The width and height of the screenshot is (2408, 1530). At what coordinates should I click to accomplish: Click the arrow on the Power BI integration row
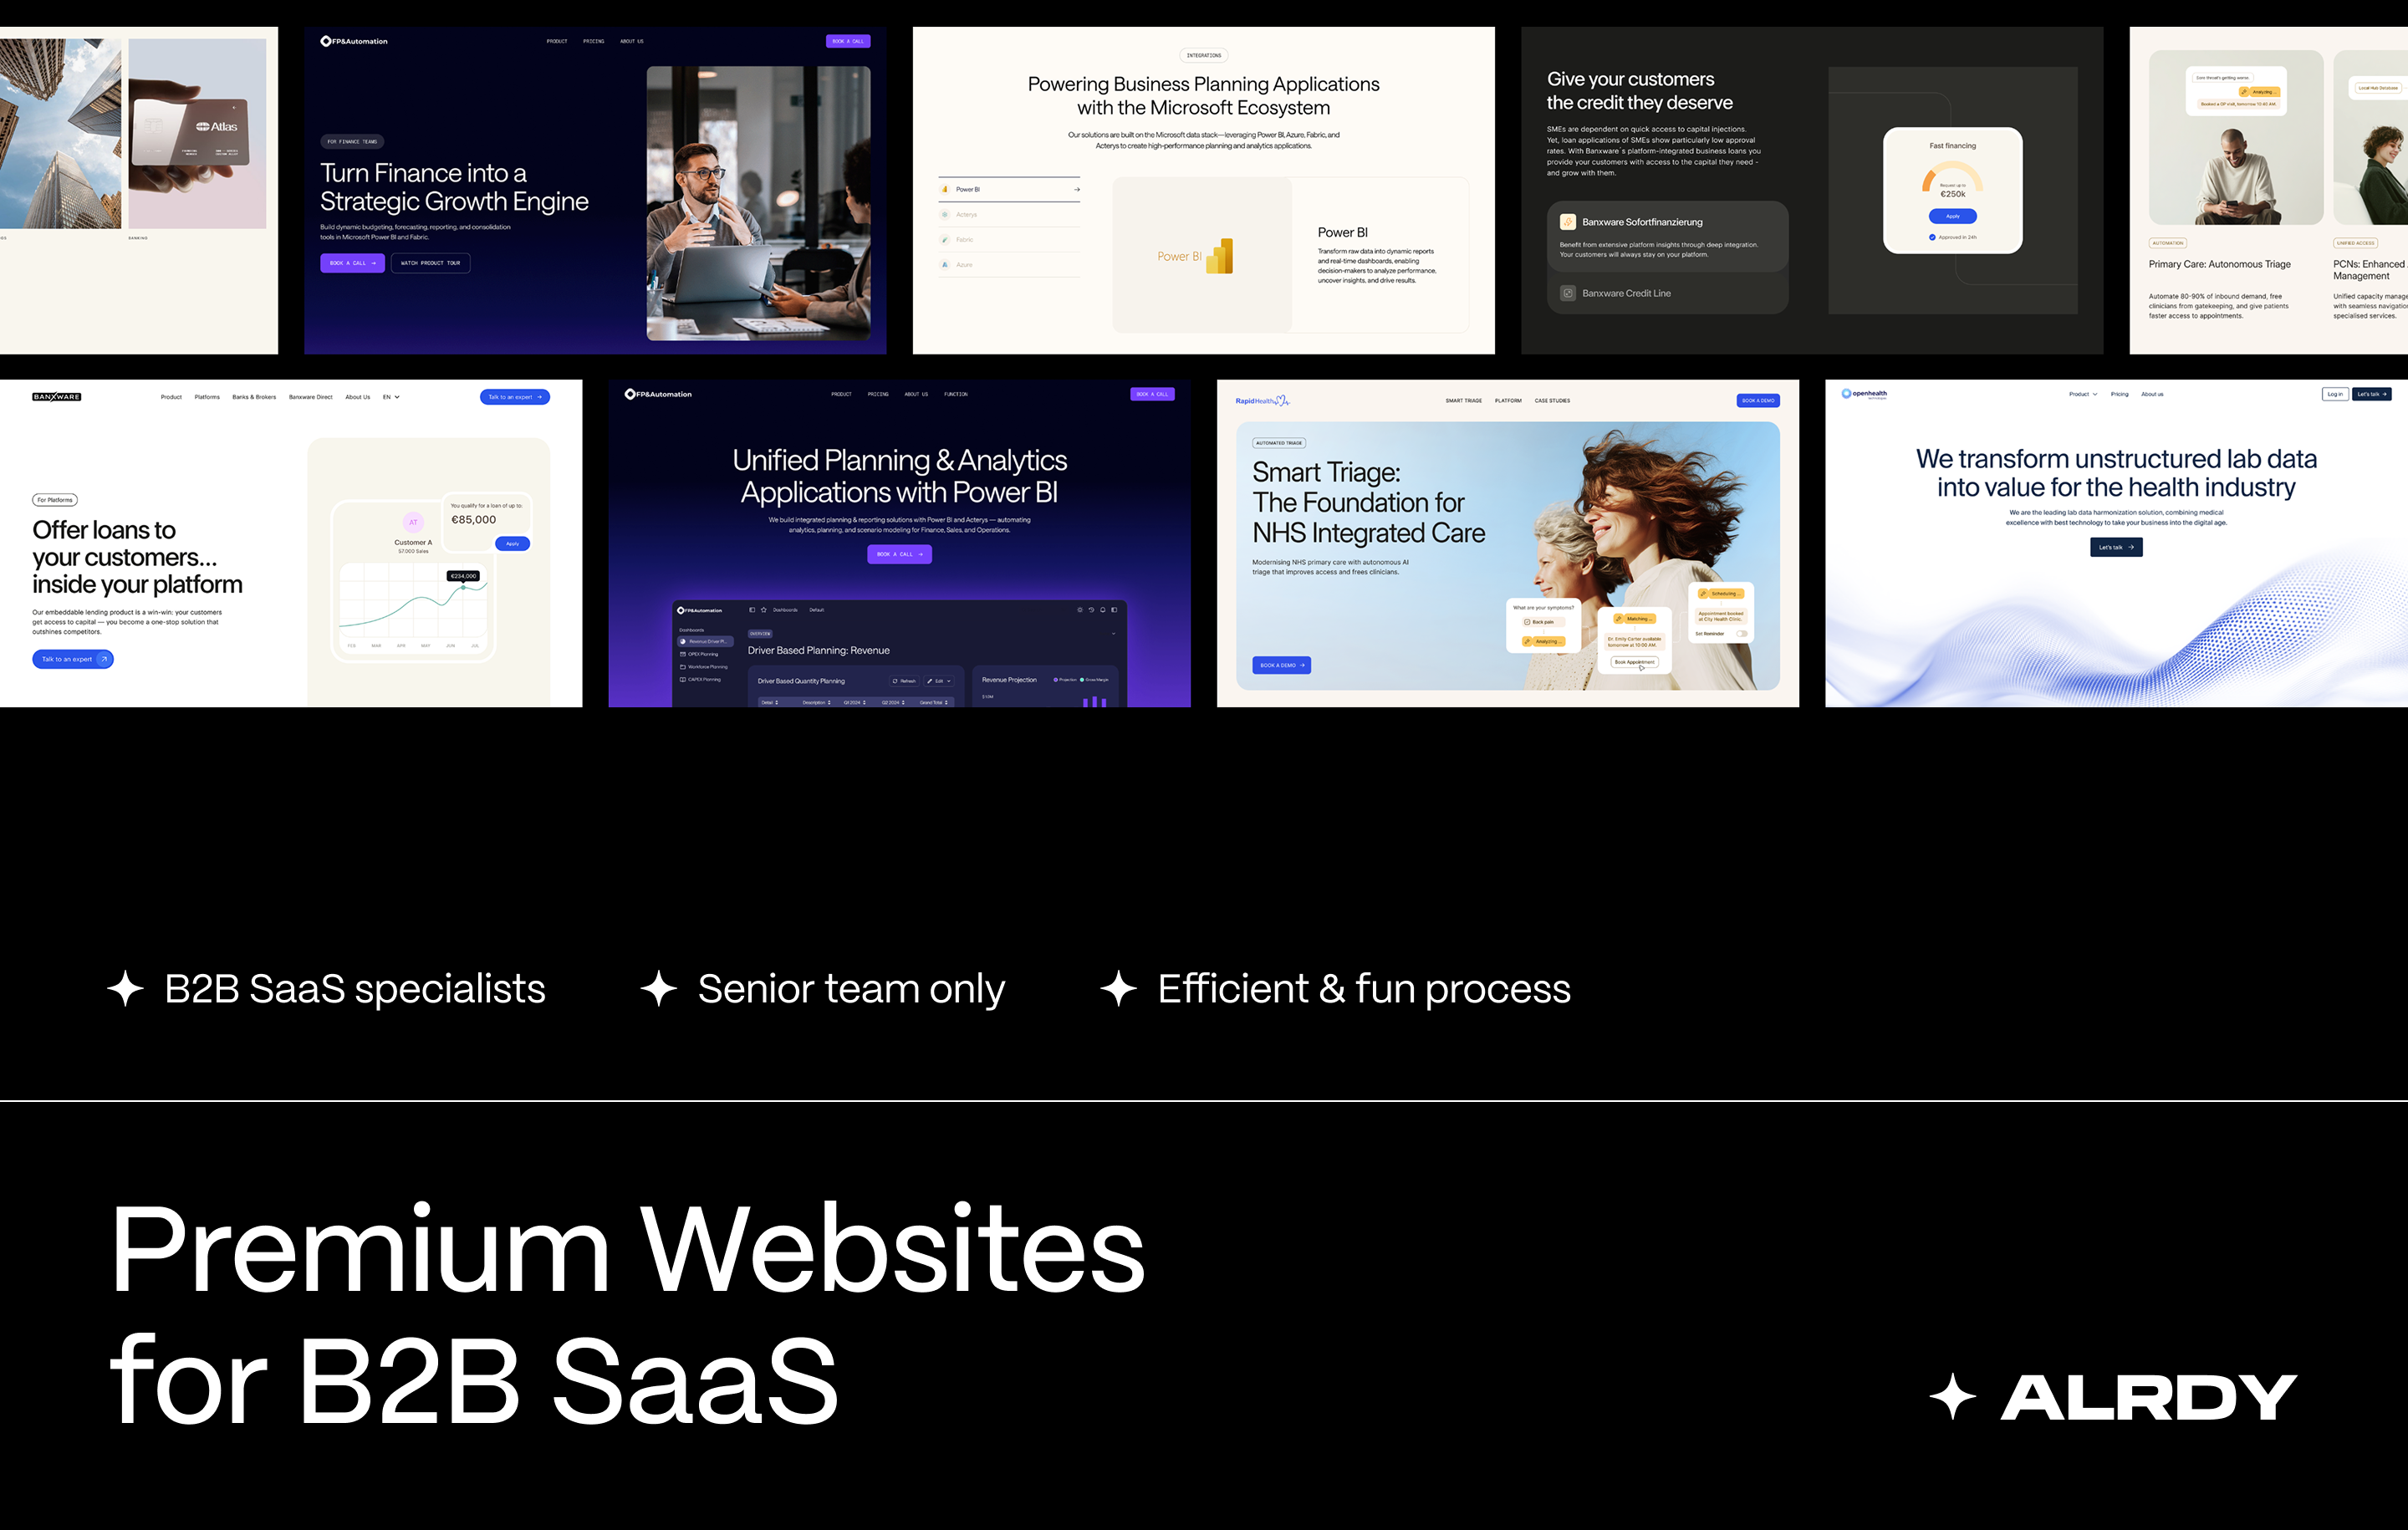coord(1077,189)
